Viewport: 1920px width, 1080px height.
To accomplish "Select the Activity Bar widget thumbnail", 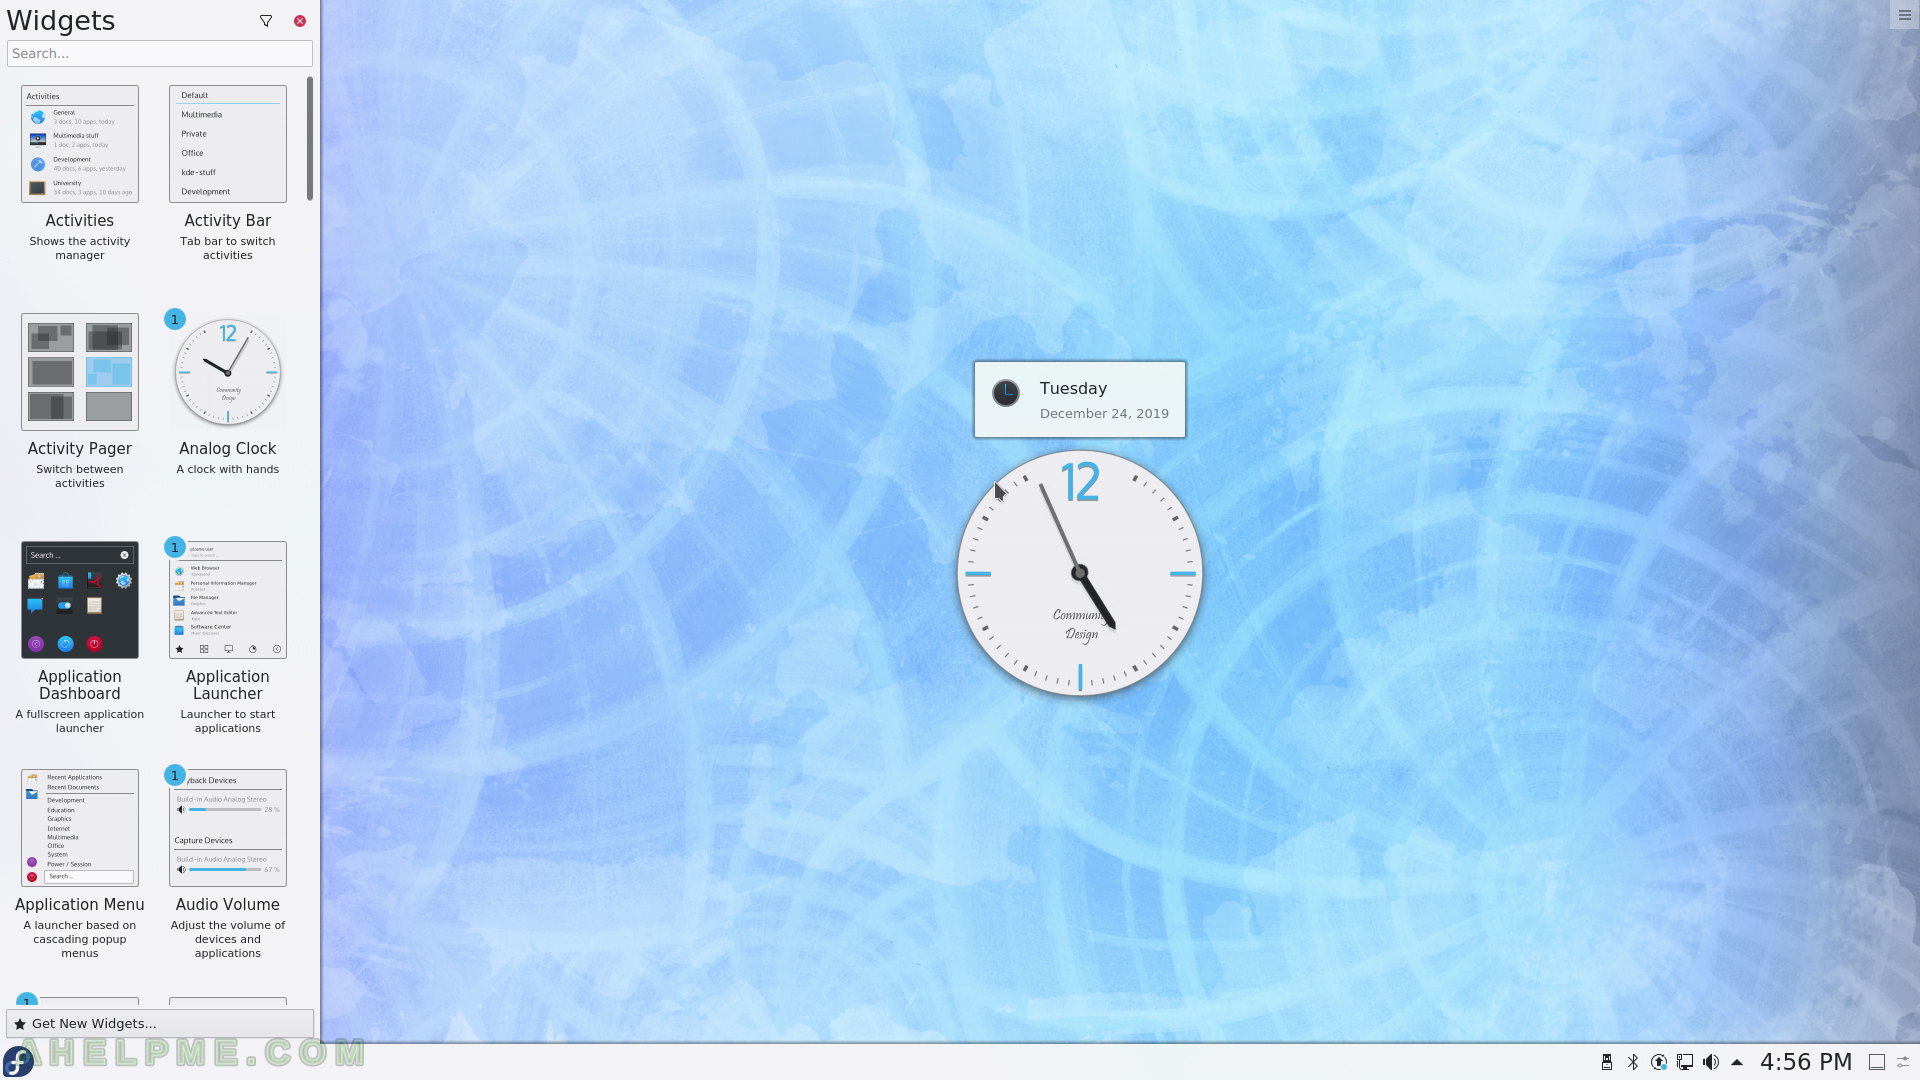I will [x=228, y=144].
